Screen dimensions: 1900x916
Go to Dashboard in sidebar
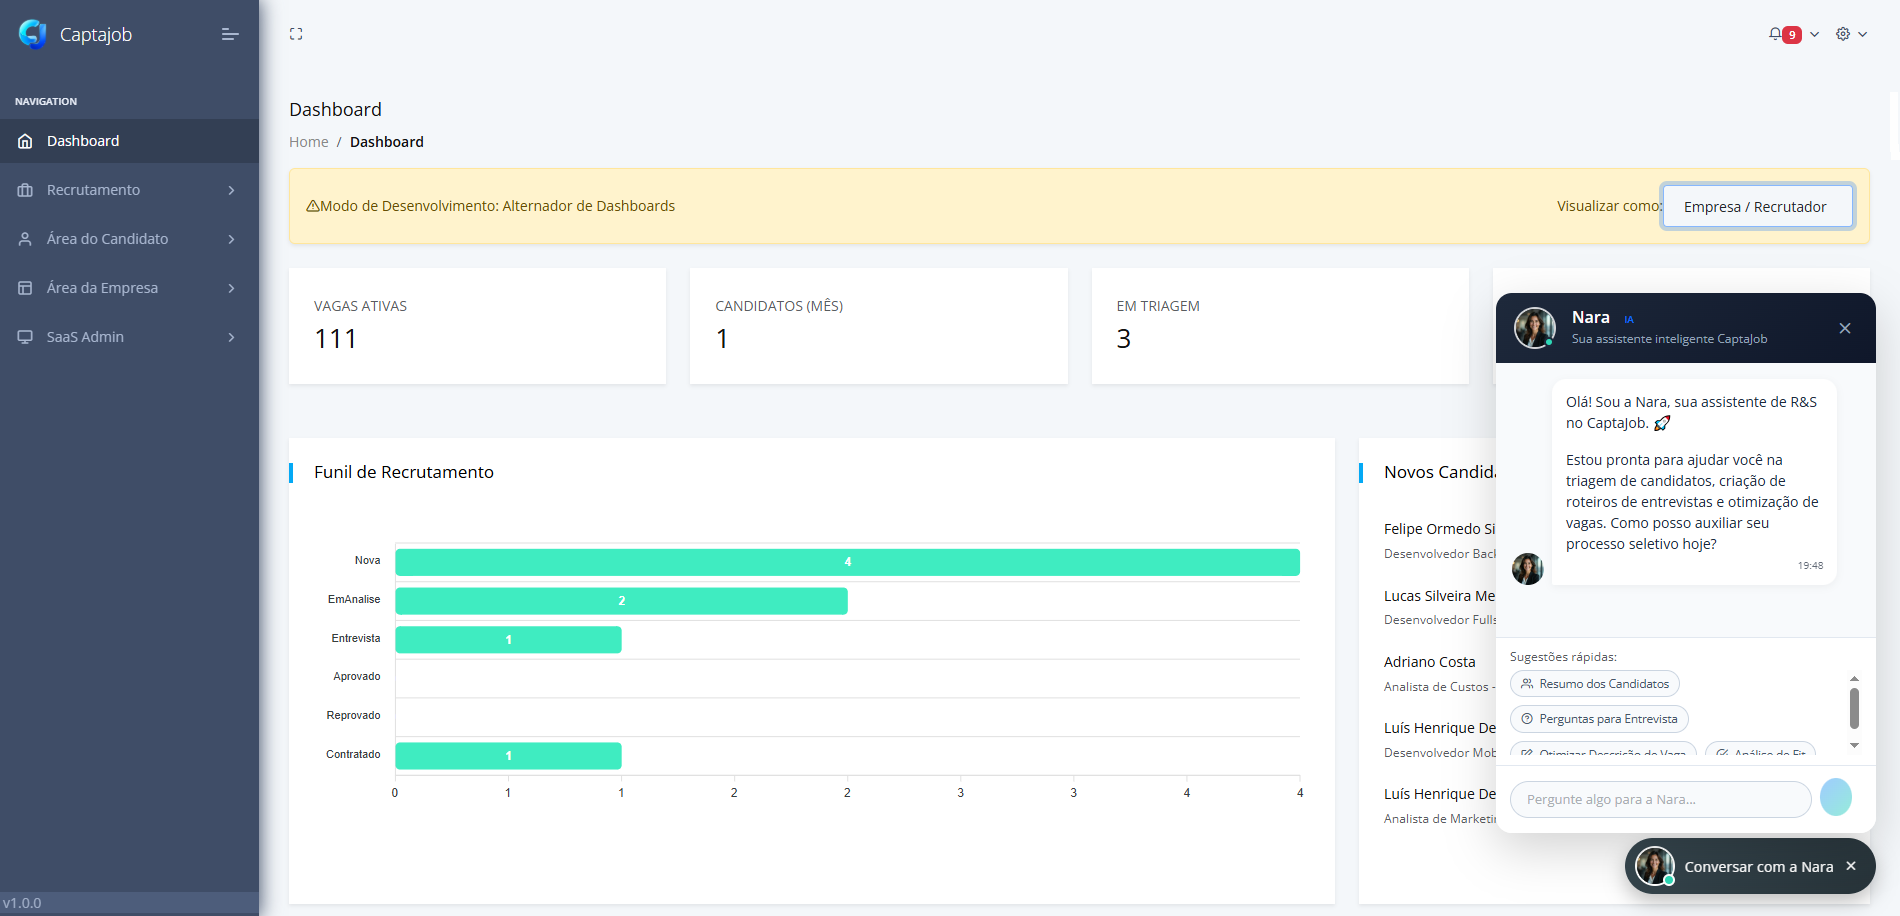coord(129,141)
